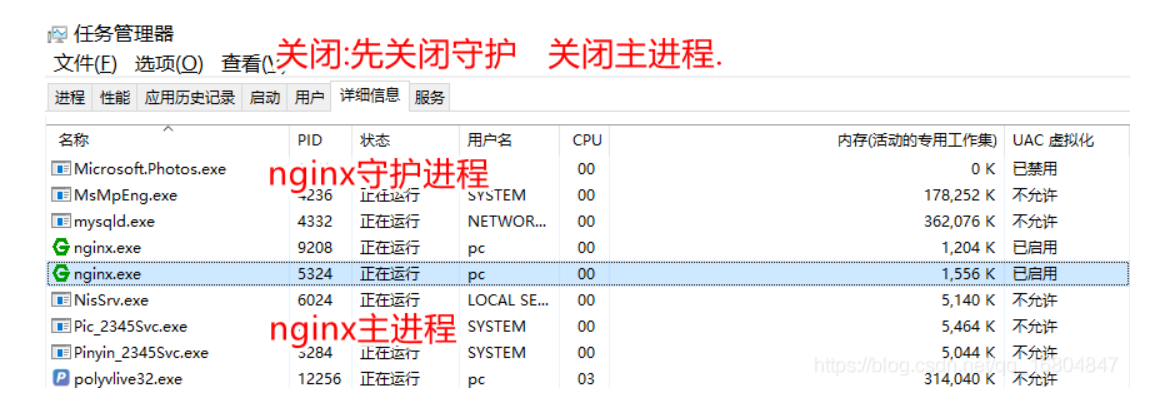Click the NisSrv.exe process icon
1157x405 pixels.
(61, 300)
